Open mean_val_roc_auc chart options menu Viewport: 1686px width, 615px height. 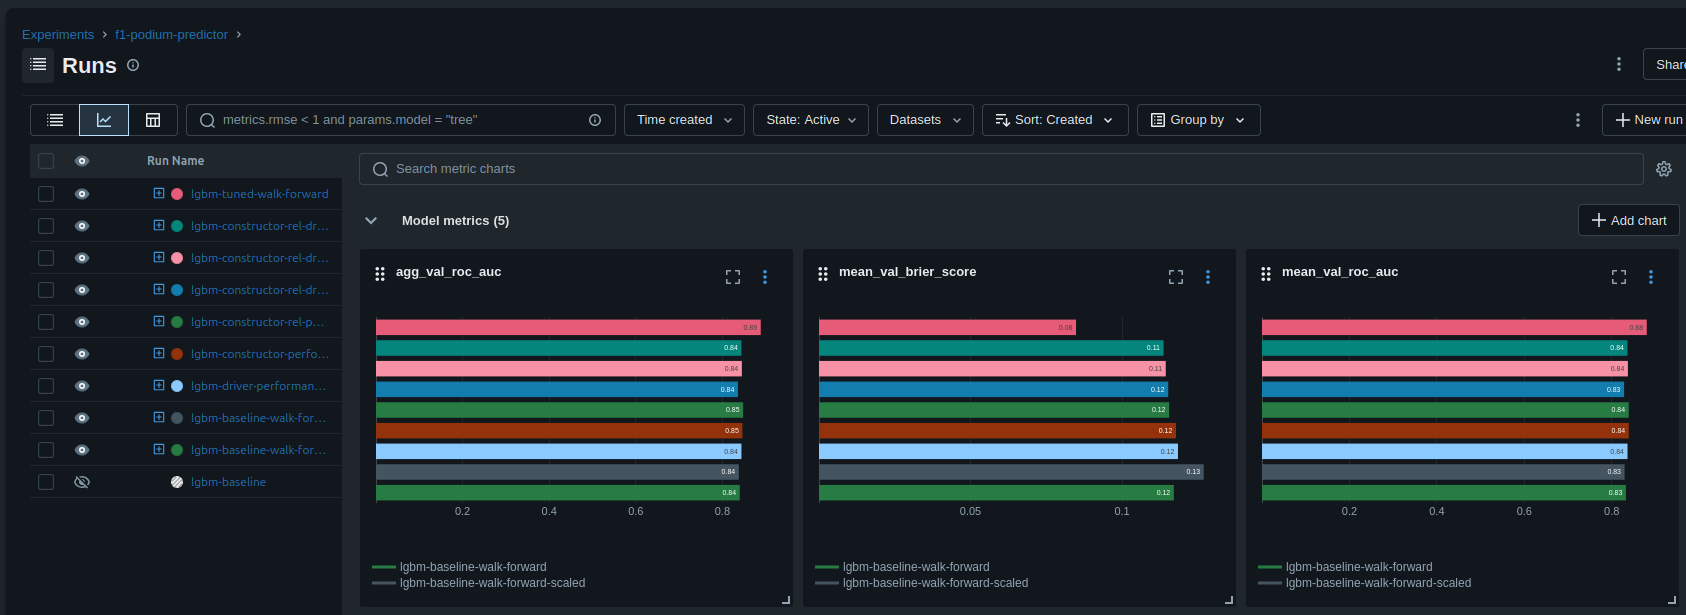click(1651, 277)
